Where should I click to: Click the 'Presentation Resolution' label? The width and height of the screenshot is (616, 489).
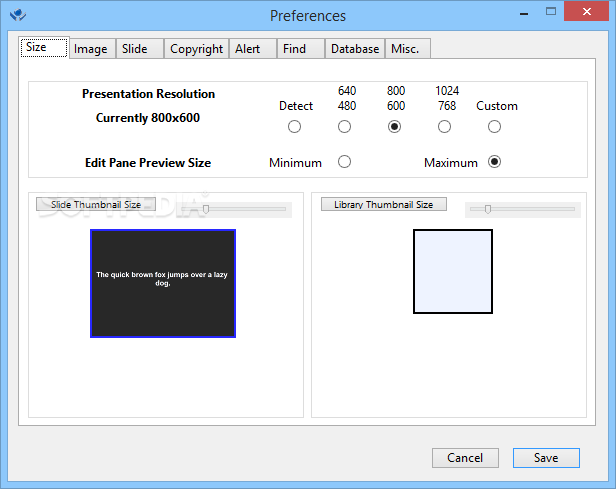tap(148, 94)
